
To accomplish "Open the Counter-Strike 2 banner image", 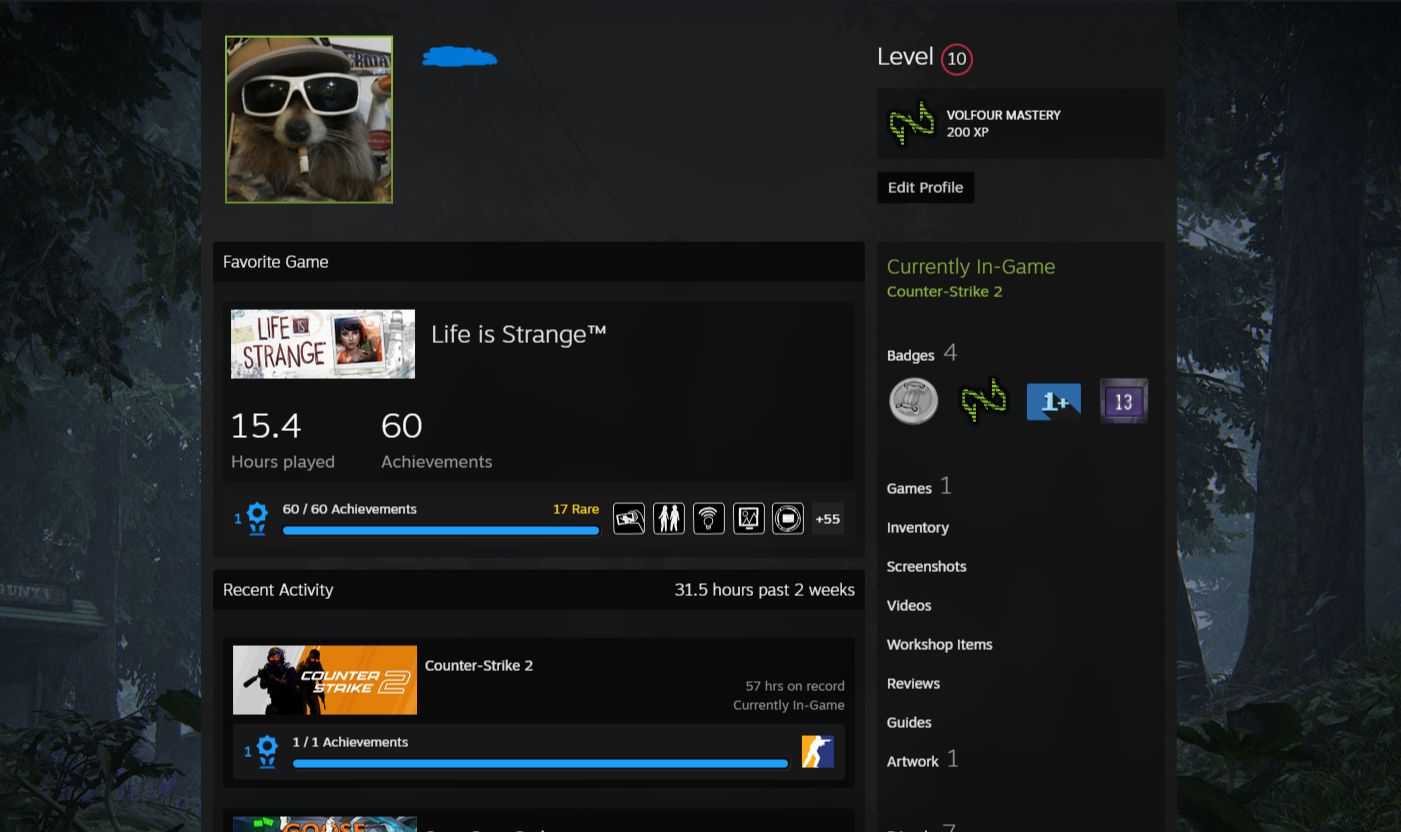I will (x=325, y=680).
